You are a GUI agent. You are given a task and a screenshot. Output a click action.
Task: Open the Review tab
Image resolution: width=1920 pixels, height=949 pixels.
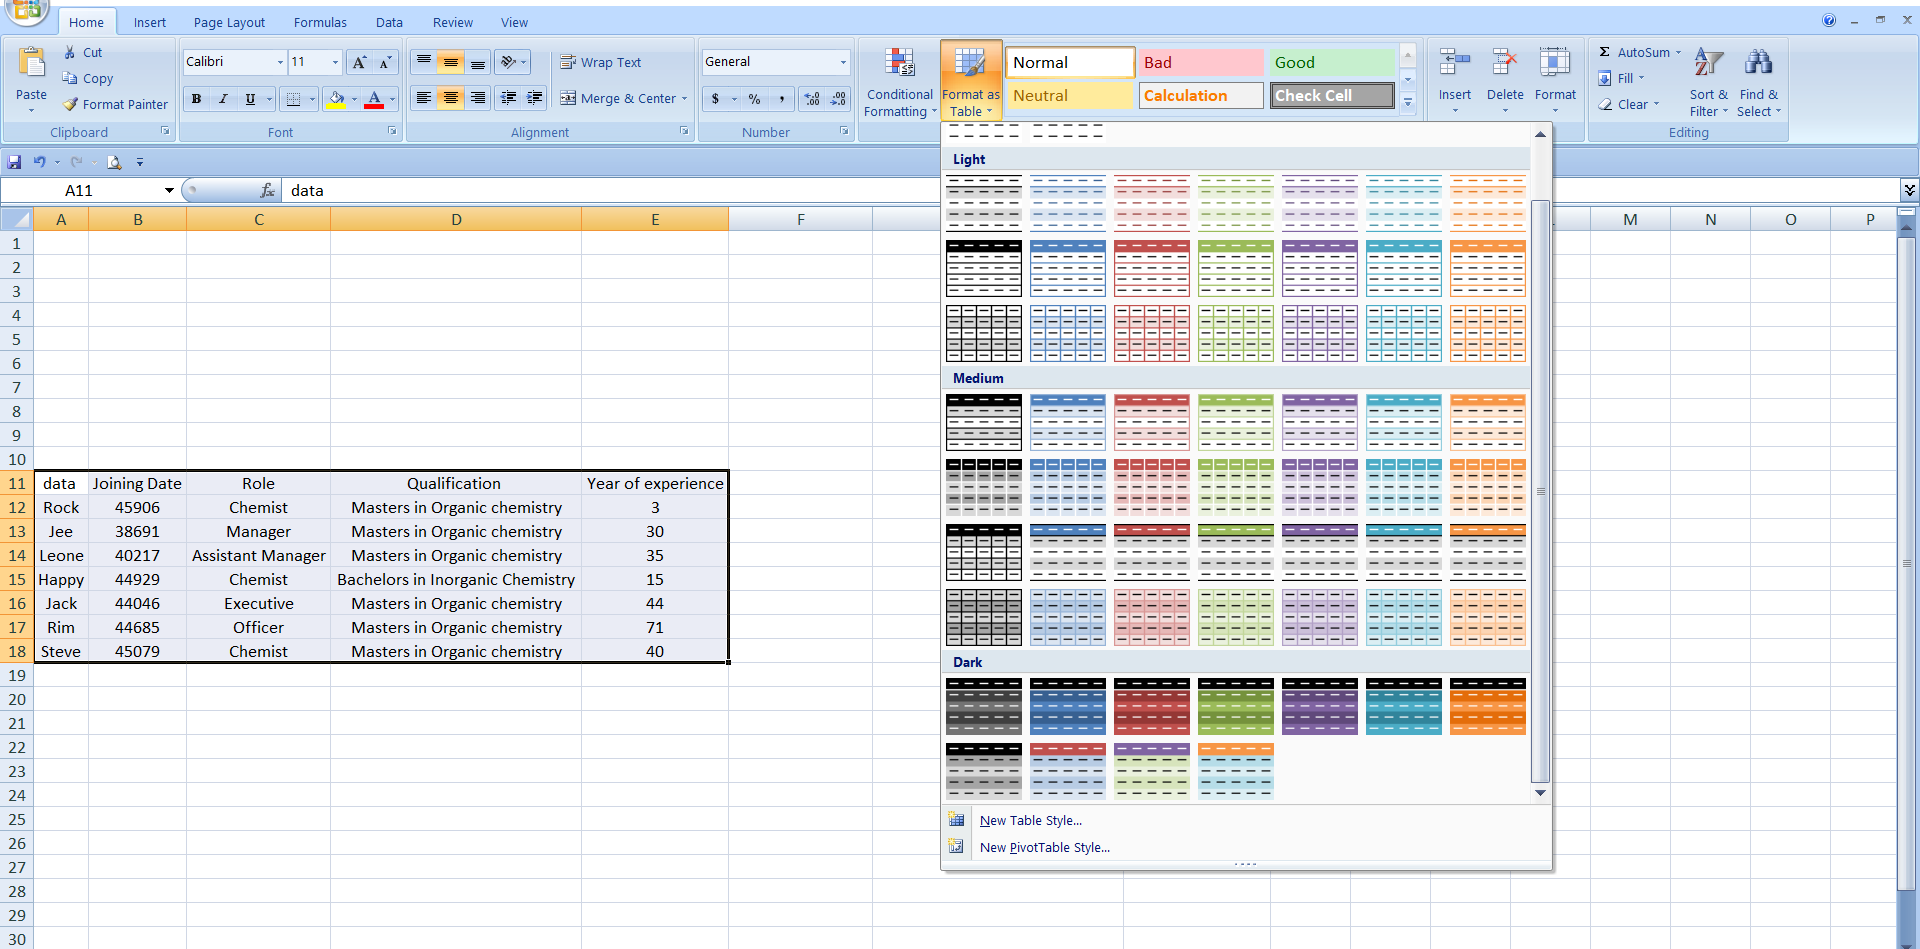(453, 22)
